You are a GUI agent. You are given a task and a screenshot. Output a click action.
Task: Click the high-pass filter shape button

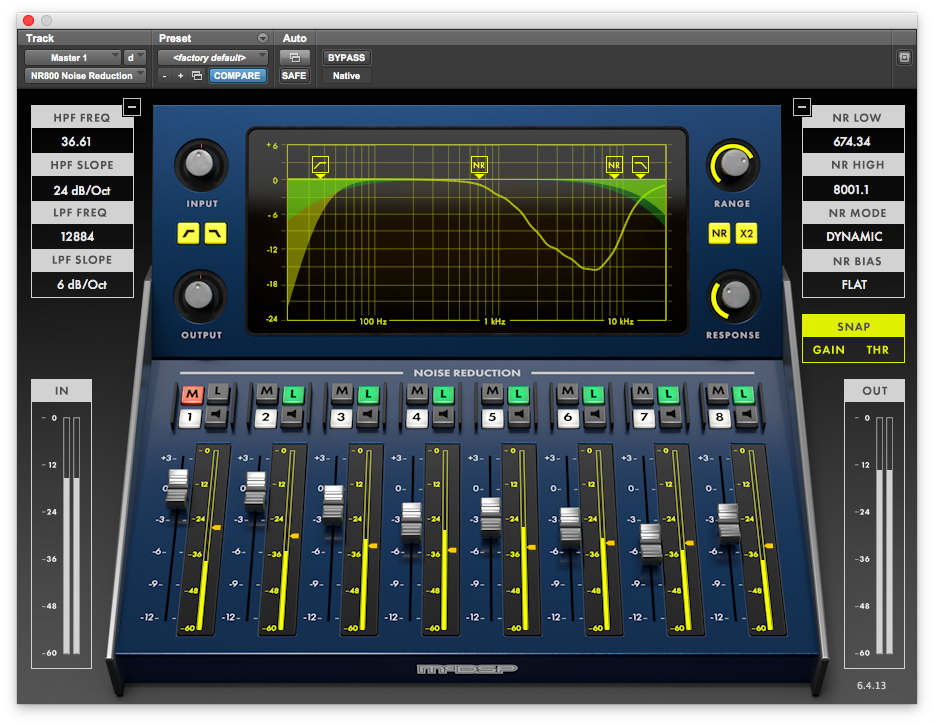click(188, 234)
